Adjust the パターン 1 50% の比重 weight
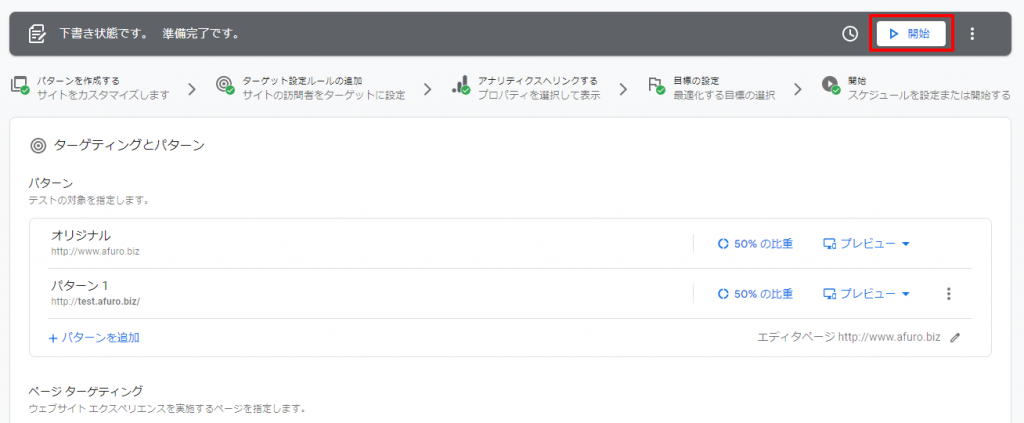1024x423 pixels. [755, 294]
